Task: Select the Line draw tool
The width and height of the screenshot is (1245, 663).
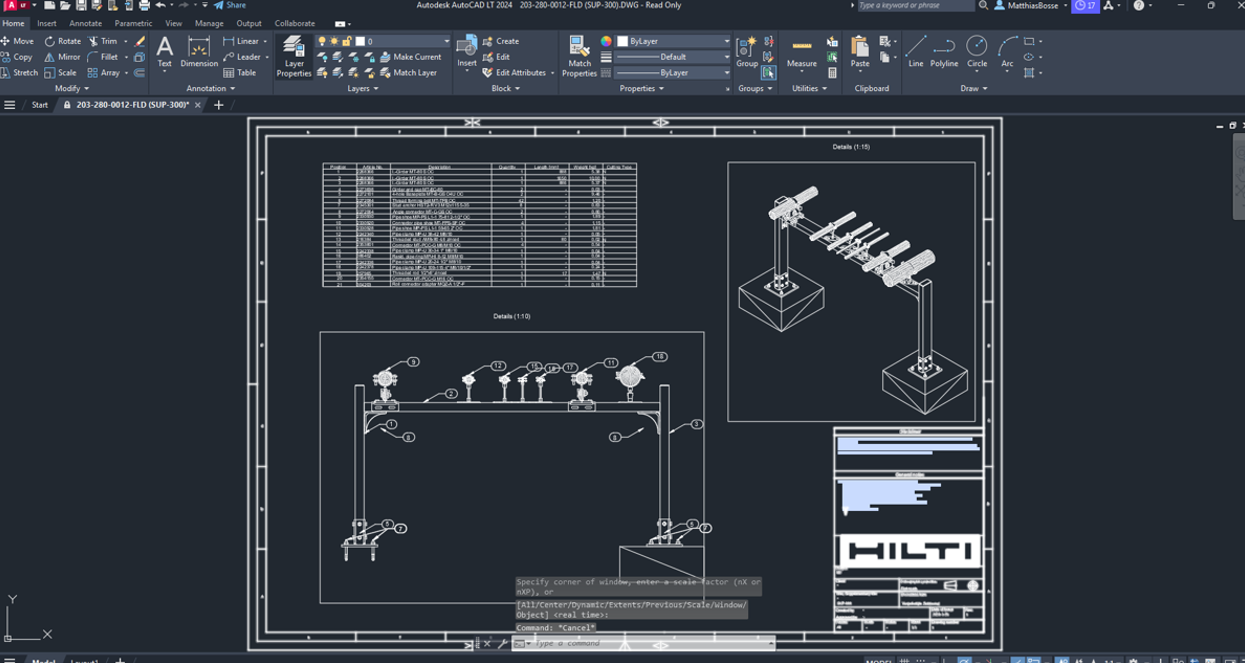Action: pyautogui.click(x=916, y=53)
